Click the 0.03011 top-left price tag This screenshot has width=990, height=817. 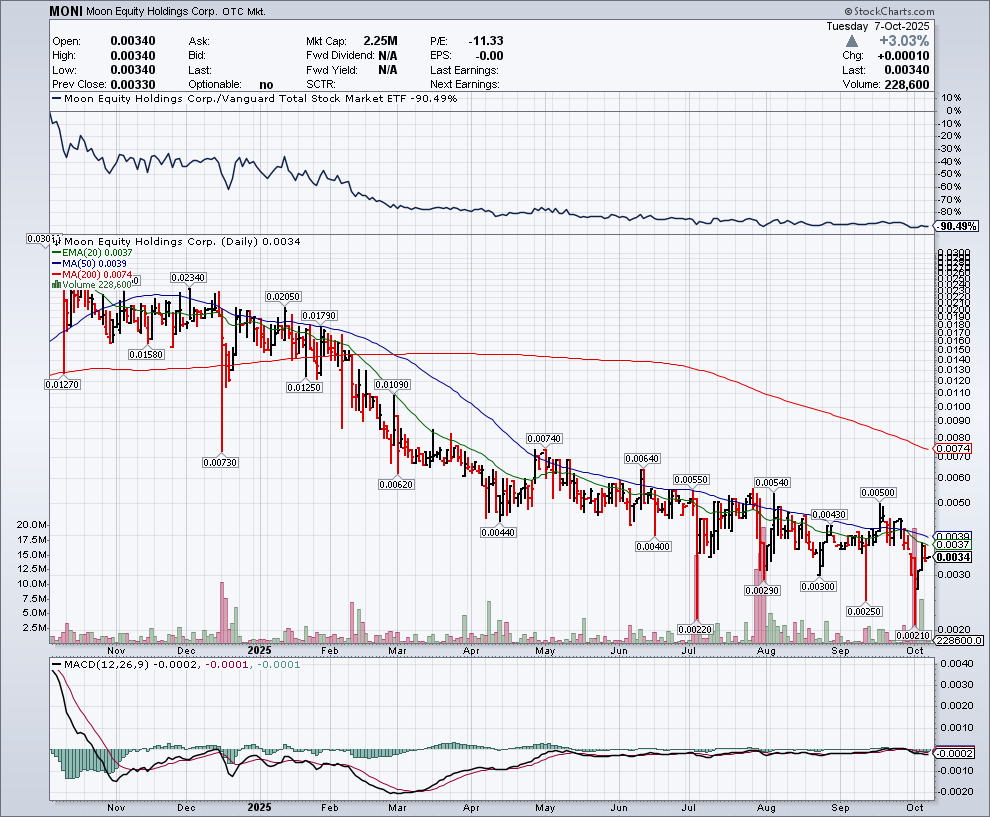pos(44,238)
